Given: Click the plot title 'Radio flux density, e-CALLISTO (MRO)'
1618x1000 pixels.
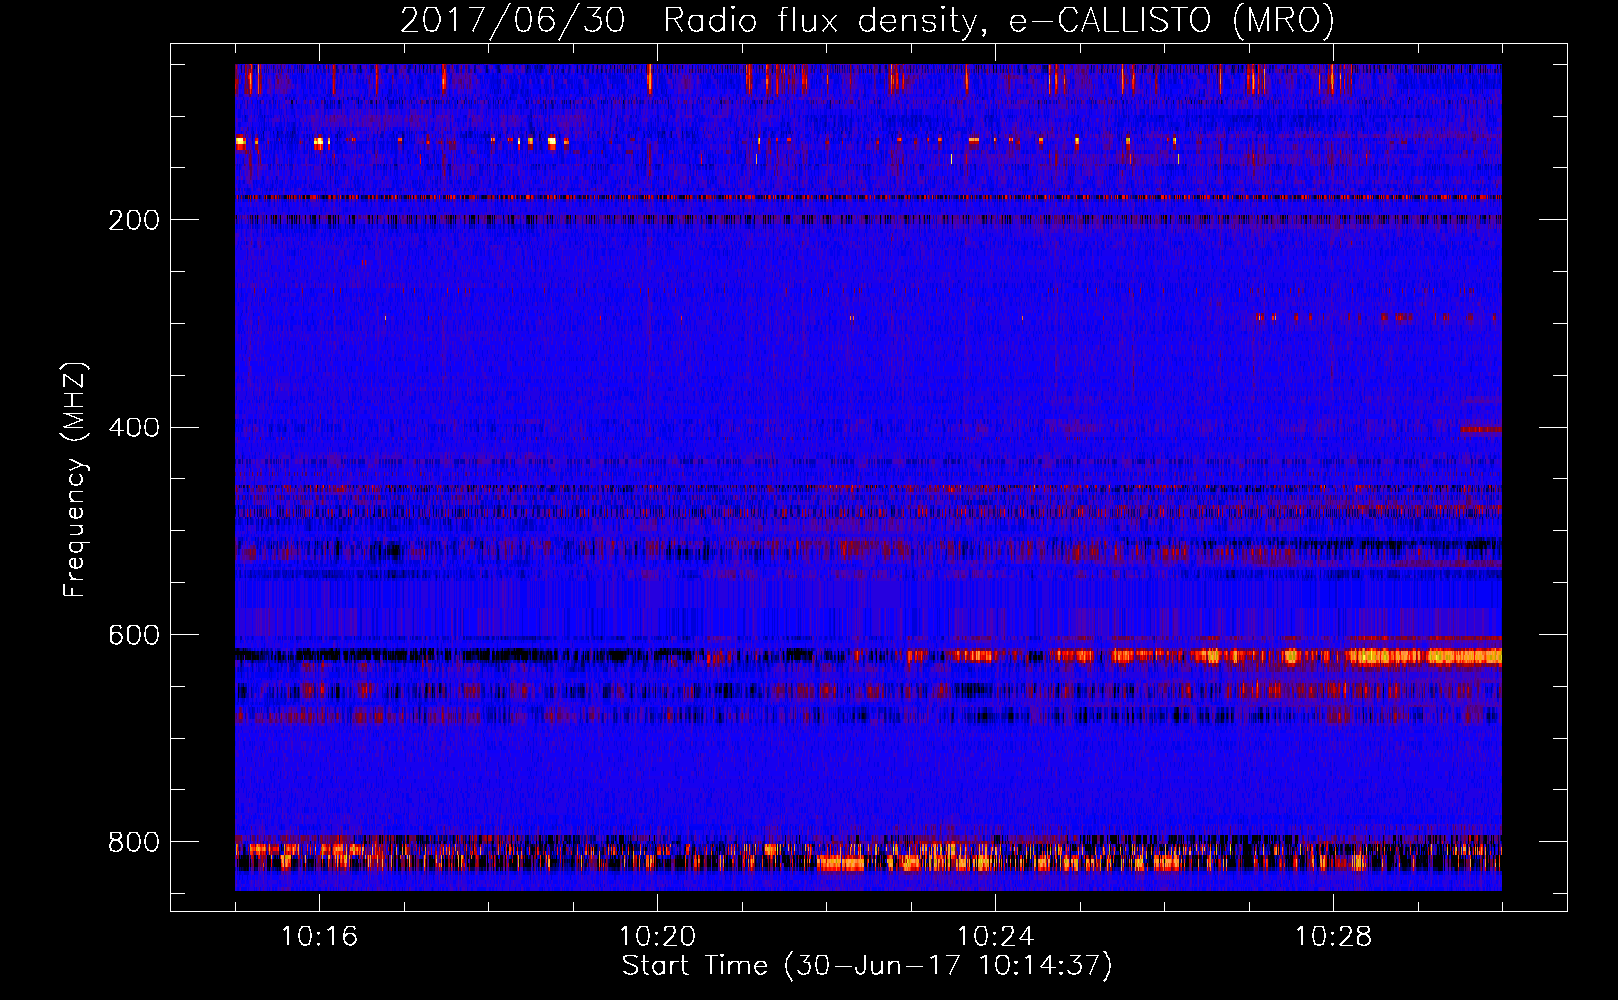Looking at the screenshot, I should pos(999,20).
